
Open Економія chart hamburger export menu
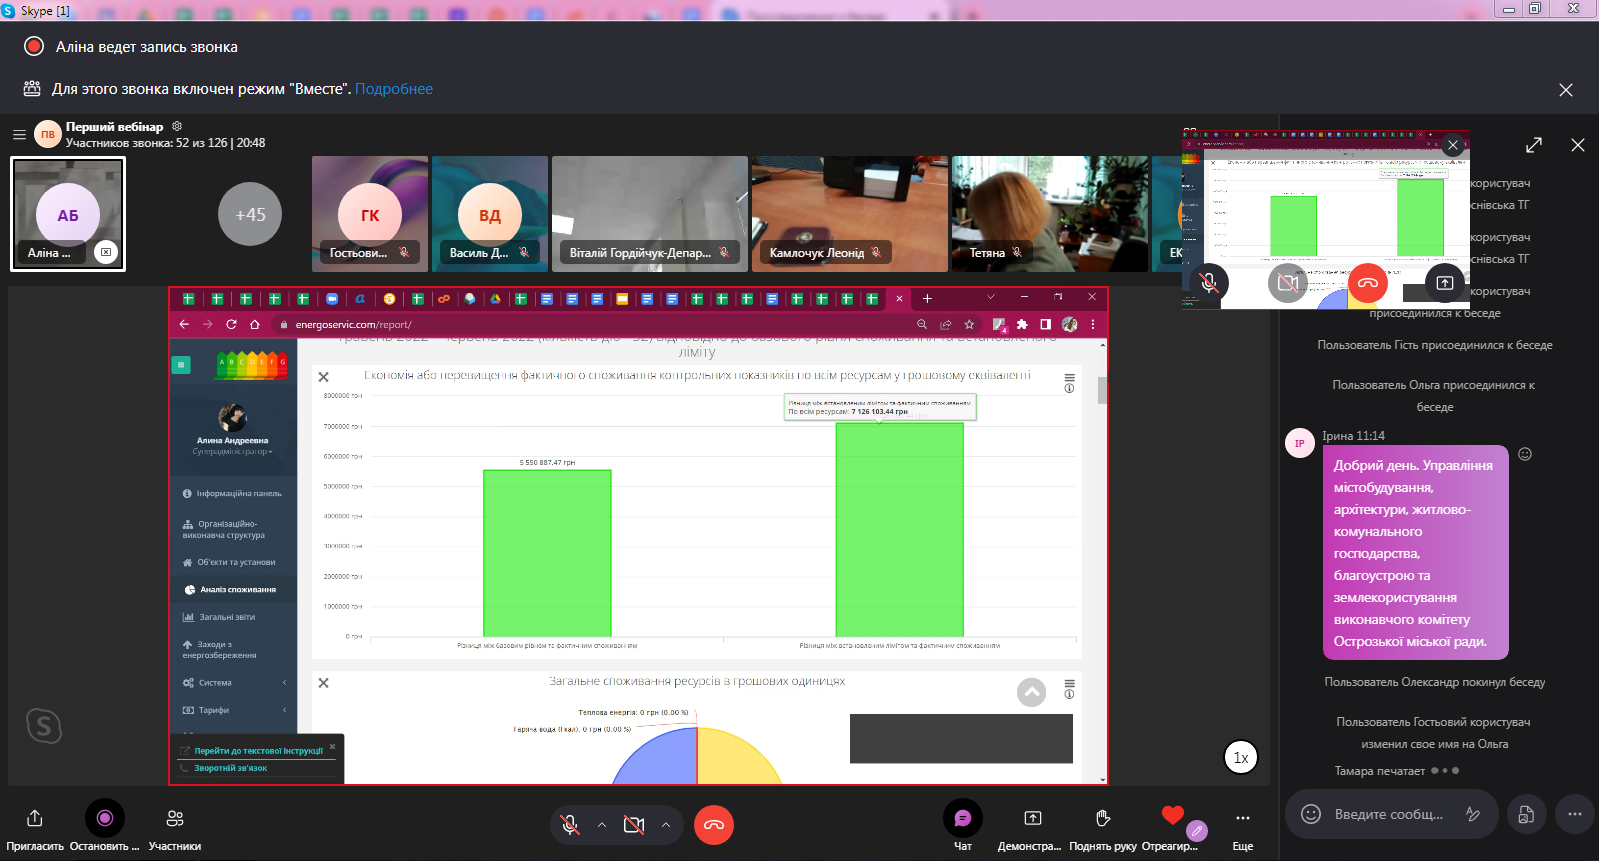tap(1069, 378)
